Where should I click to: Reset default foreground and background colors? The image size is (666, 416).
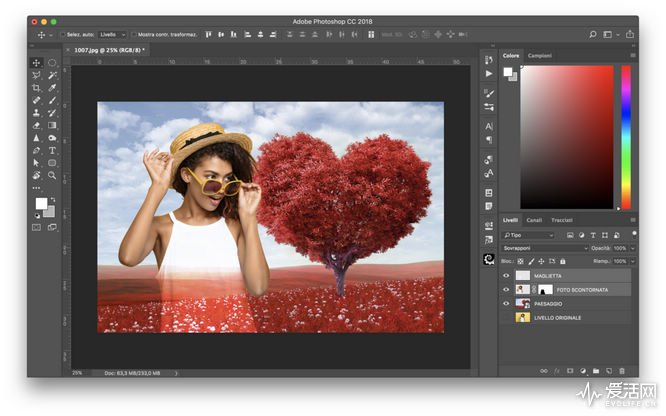coord(37,216)
